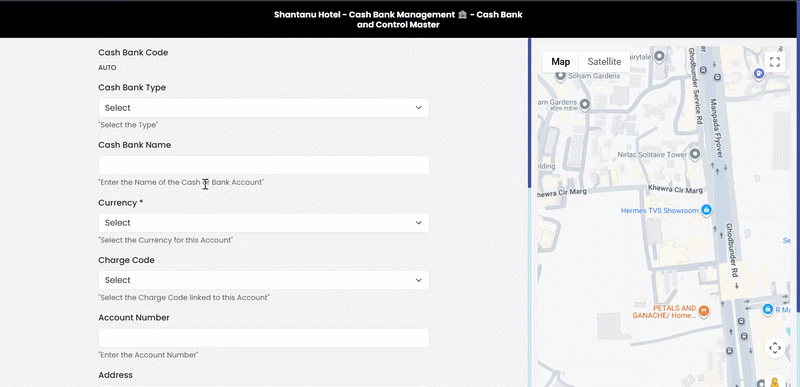The width and height of the screenshot is (800, 387).
Task: Open the Cash Bank Type dropdown
Action: (263, 108)
